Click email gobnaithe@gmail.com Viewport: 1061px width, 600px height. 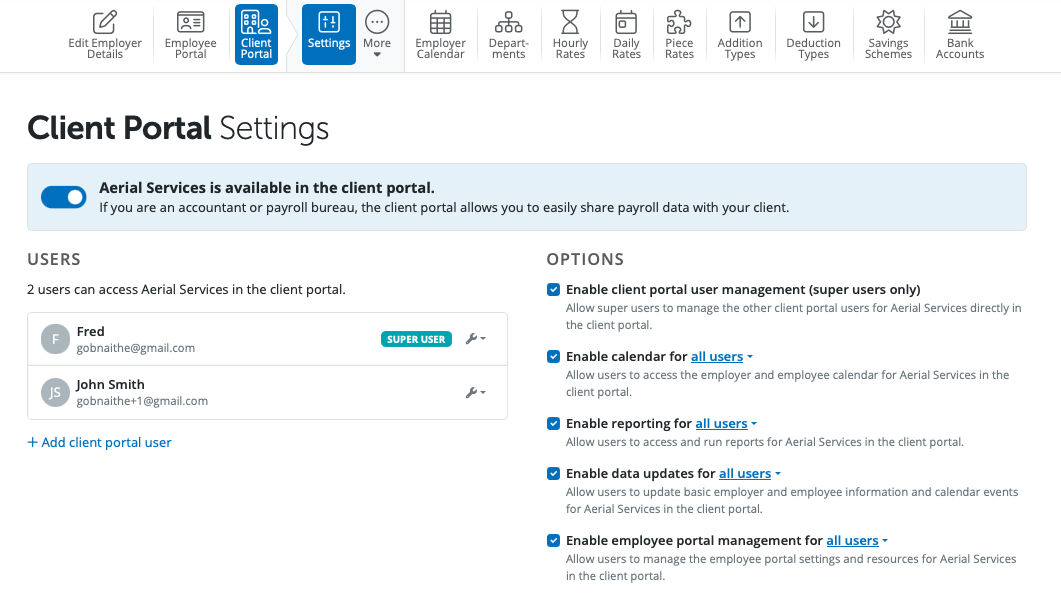pyautogui.click(x=135, y=348)
